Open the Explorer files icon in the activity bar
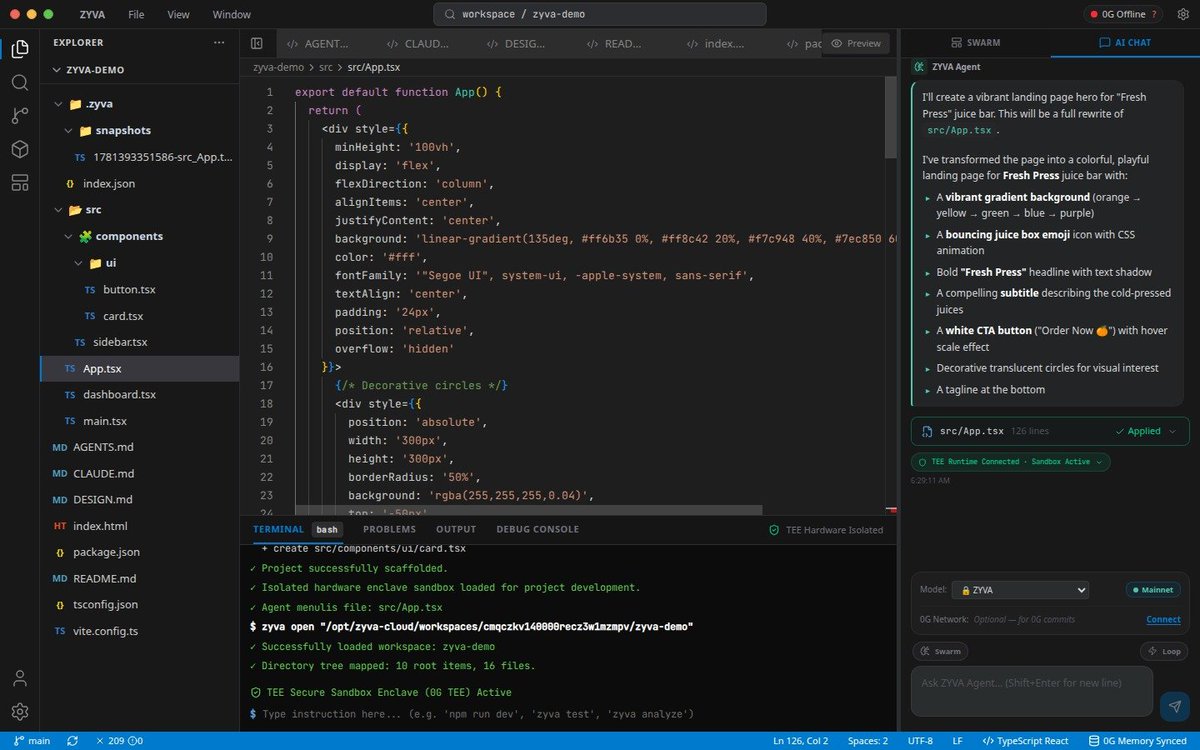The width and height of the screenshot is (1200, 750). (x=20, y=49)
